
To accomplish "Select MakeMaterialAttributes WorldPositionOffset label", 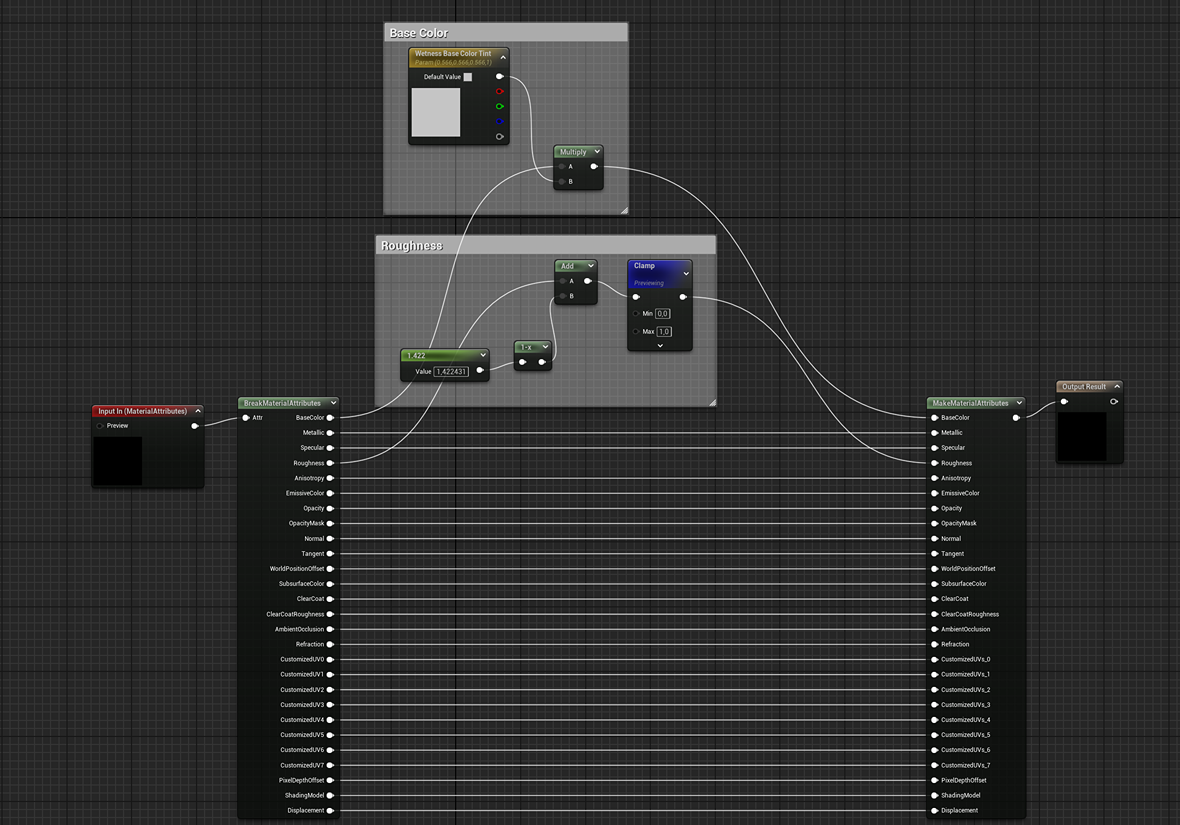I will coord(968,569).
